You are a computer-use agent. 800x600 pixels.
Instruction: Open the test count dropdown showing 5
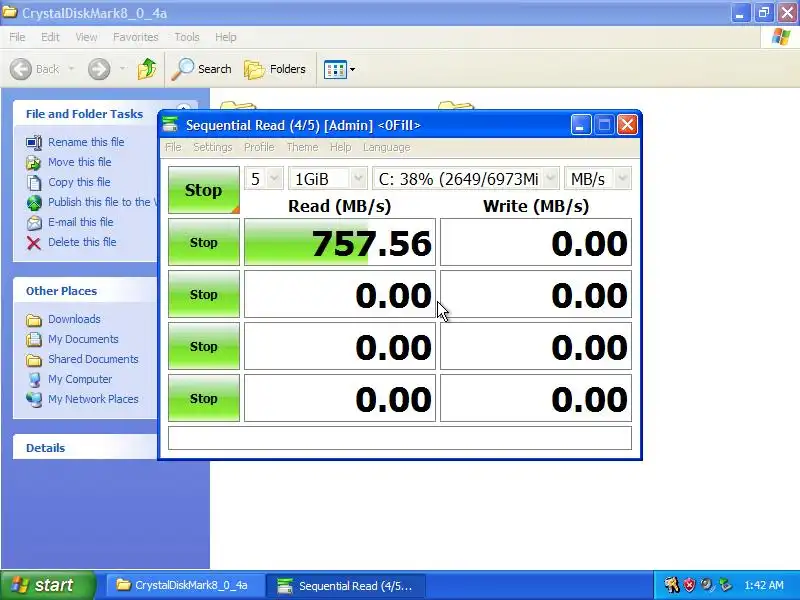tap(264, 179)
